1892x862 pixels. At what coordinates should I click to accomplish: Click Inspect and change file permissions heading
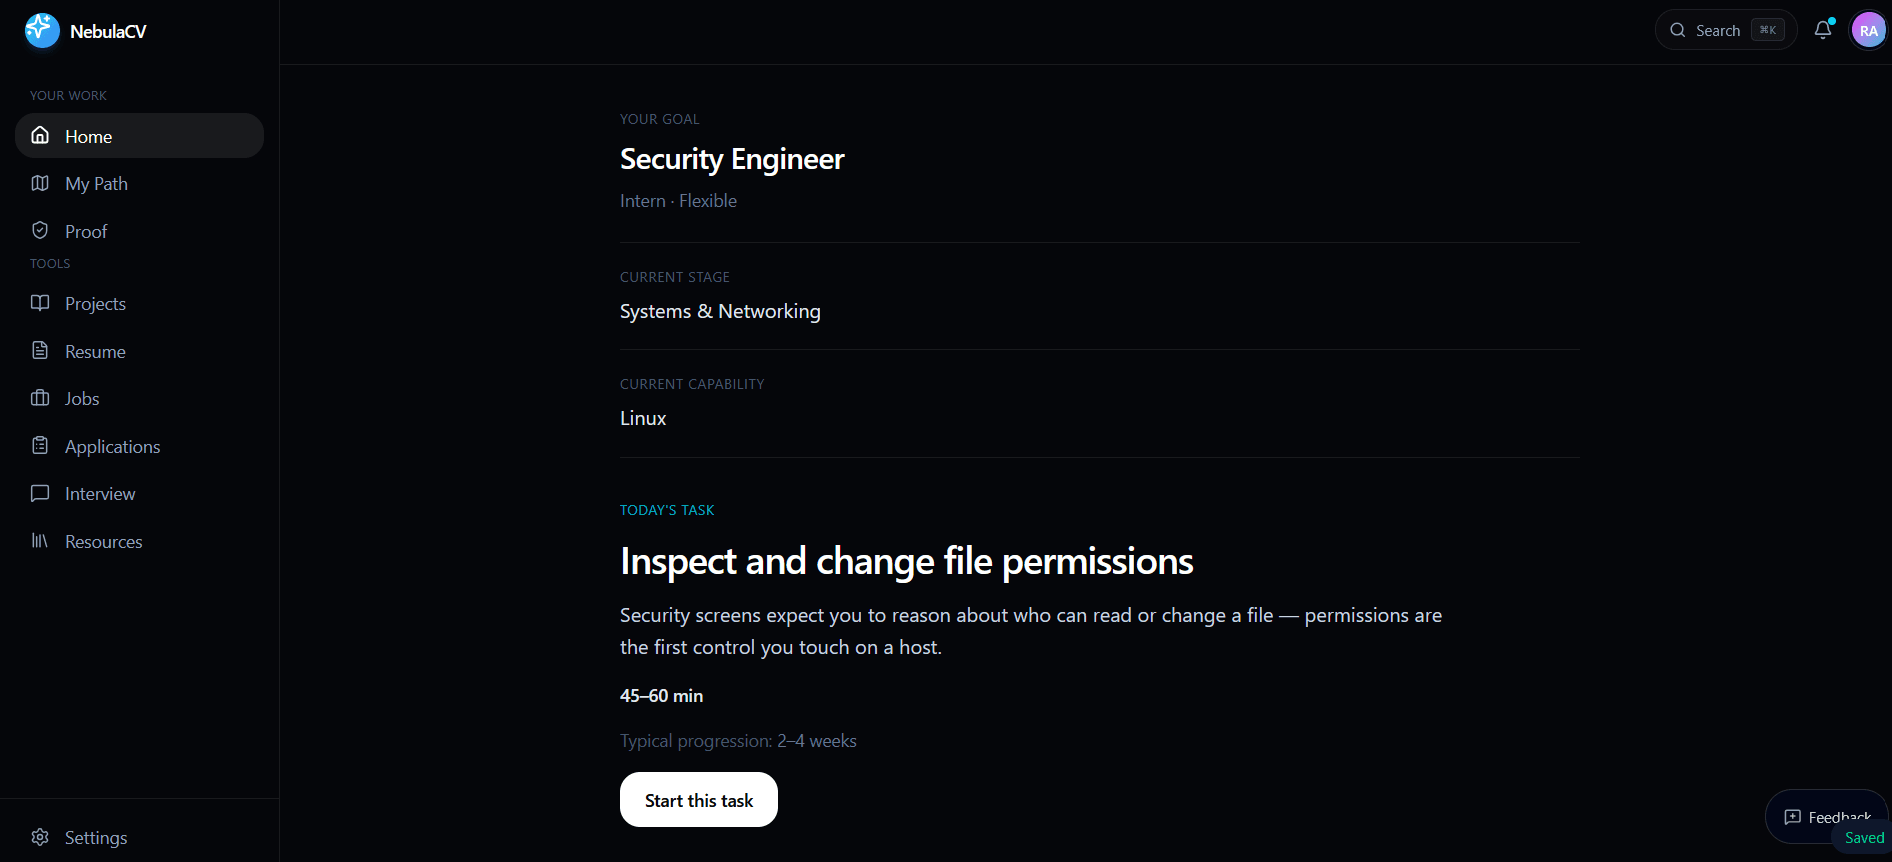pyautogui.click(x=907, y=561)
